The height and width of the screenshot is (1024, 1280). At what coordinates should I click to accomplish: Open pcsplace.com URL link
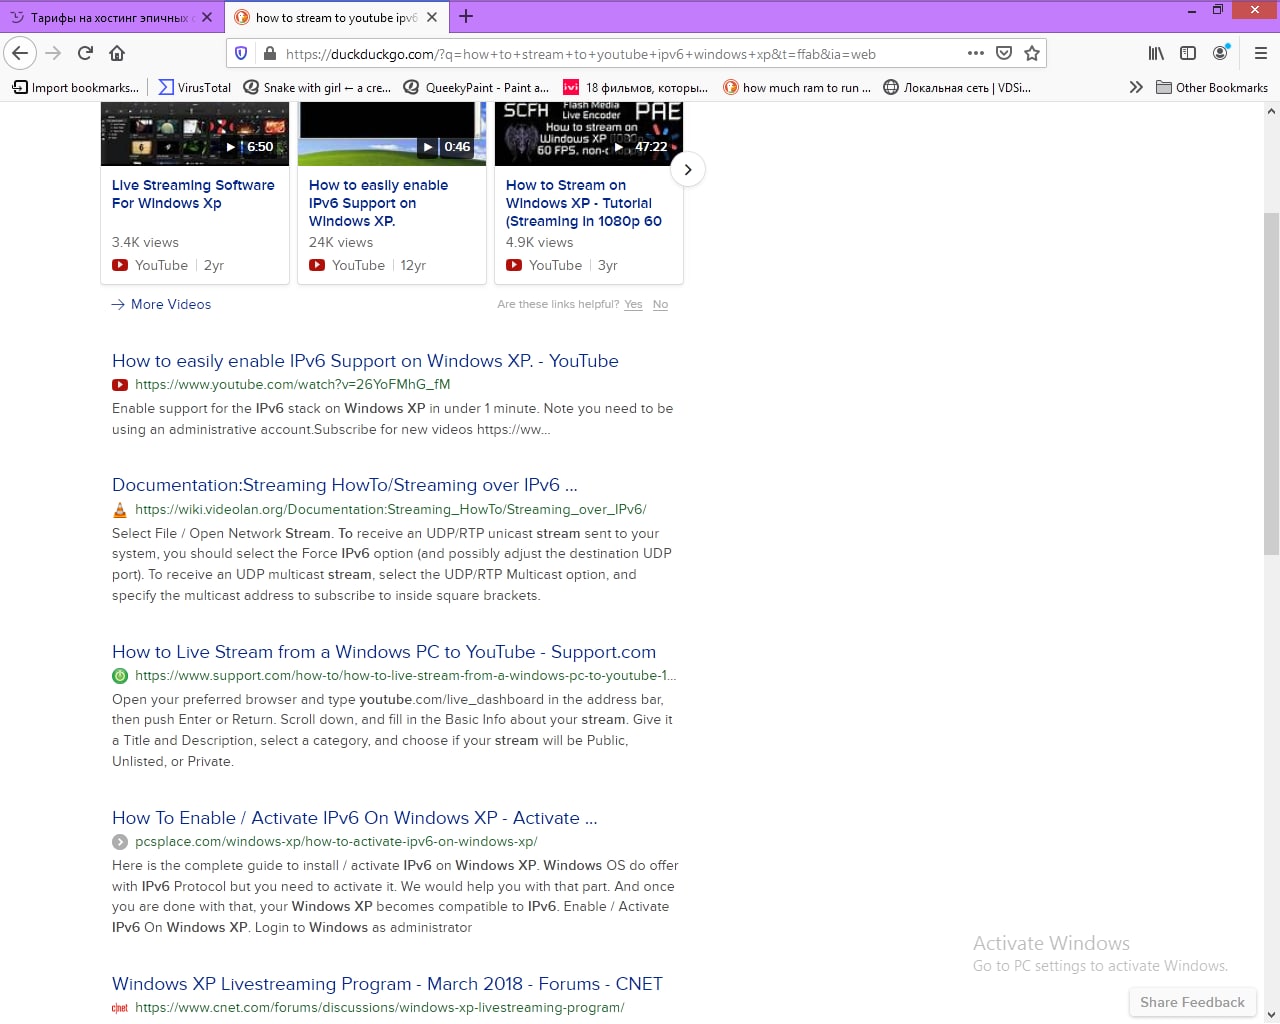tap(336, 842)
